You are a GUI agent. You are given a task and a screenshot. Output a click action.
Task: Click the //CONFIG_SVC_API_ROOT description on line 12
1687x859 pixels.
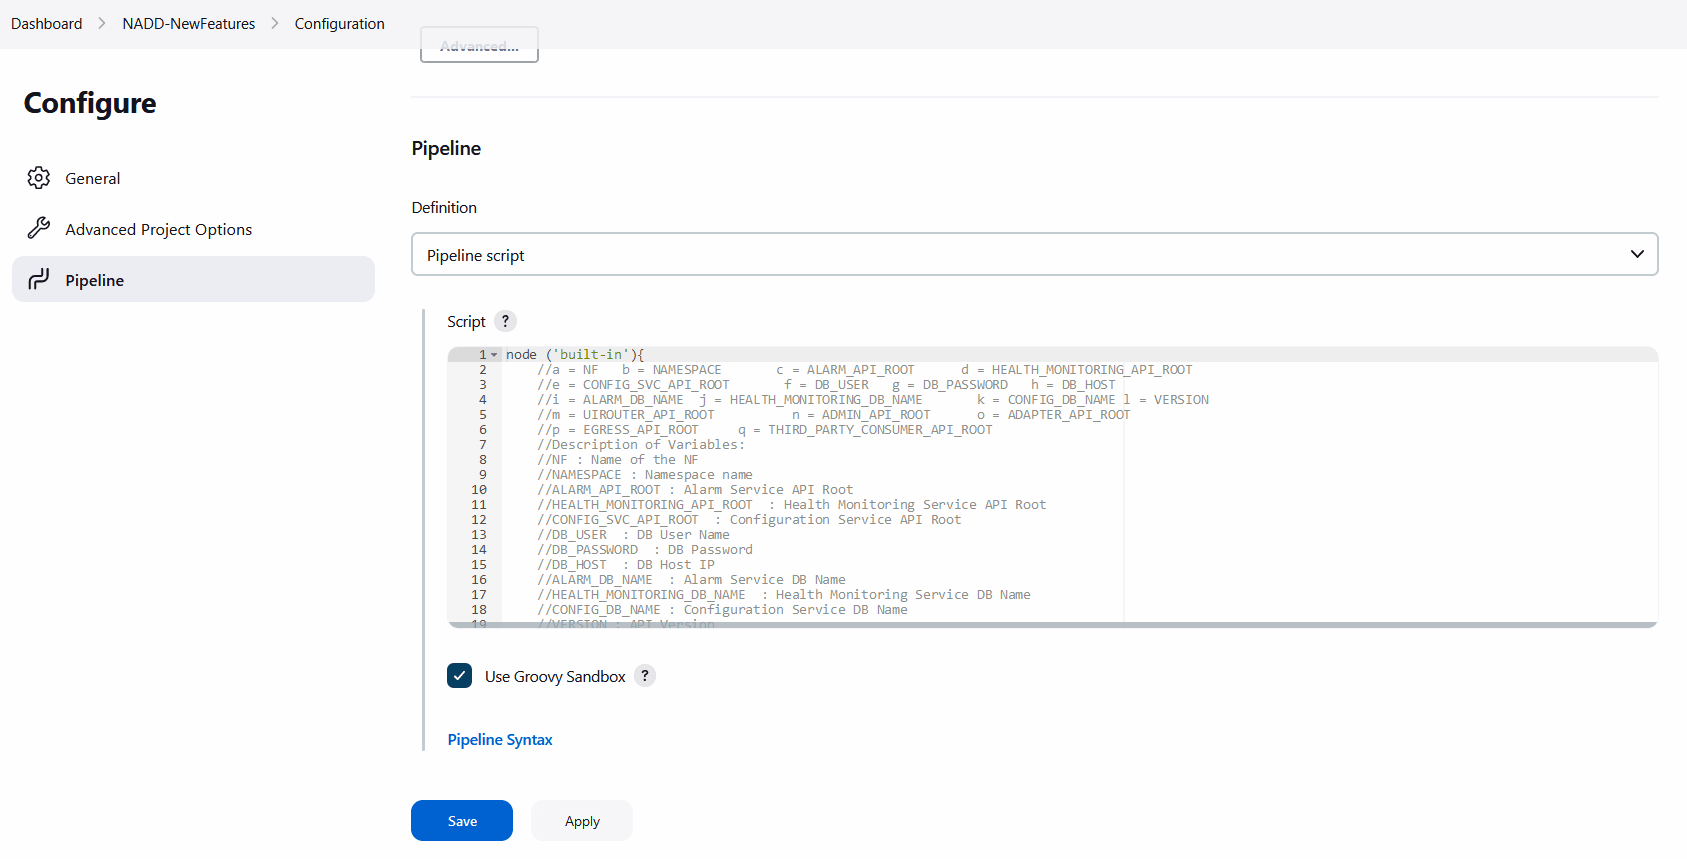[749, 520]
